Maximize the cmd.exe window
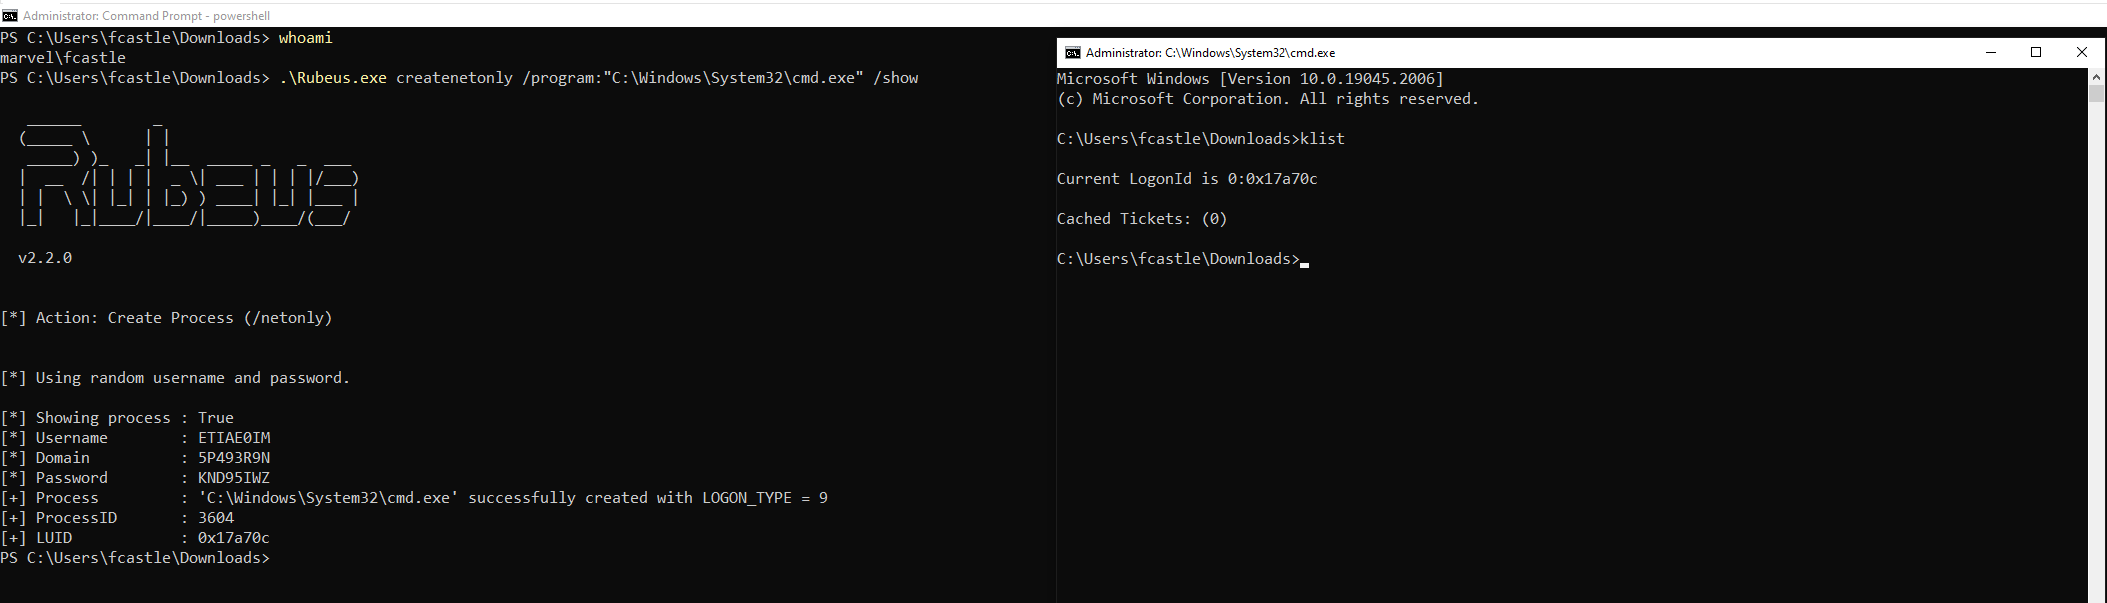 pos(2036,53)
